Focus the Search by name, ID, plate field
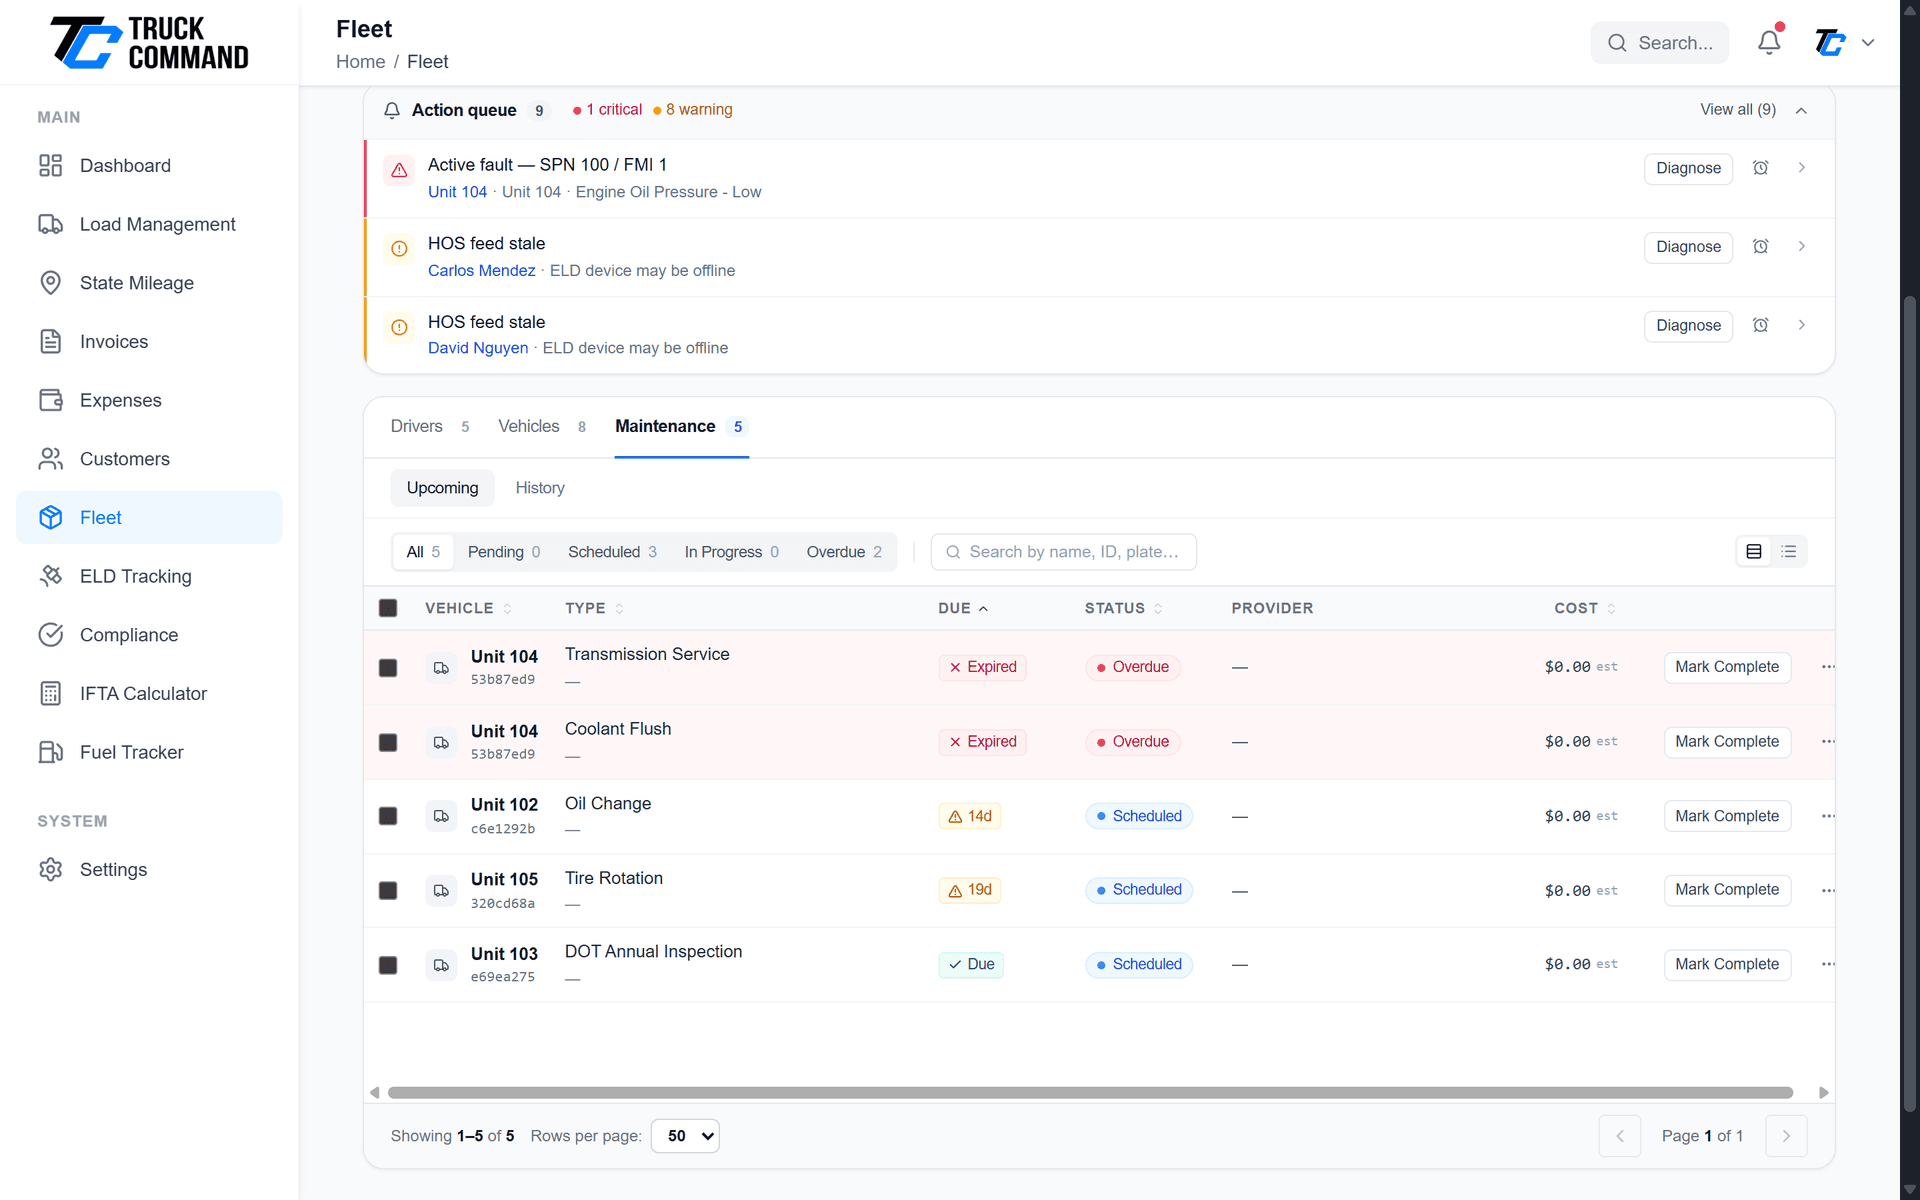 pos(1063,552)
